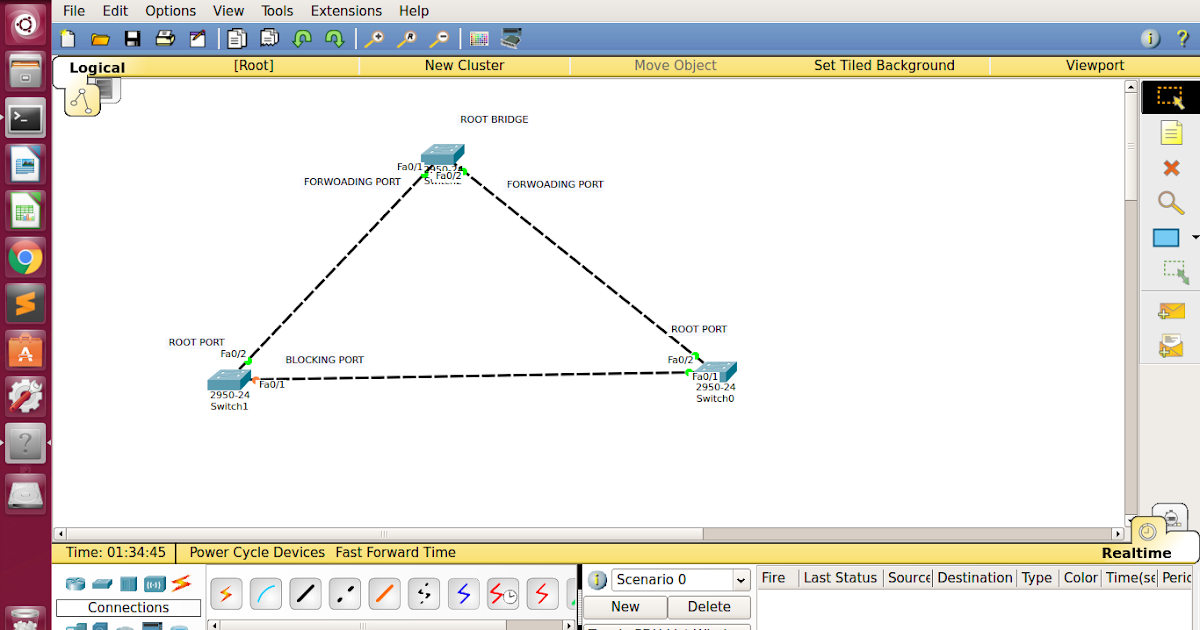Create a scenario with the New button

(x=624, y=606)
